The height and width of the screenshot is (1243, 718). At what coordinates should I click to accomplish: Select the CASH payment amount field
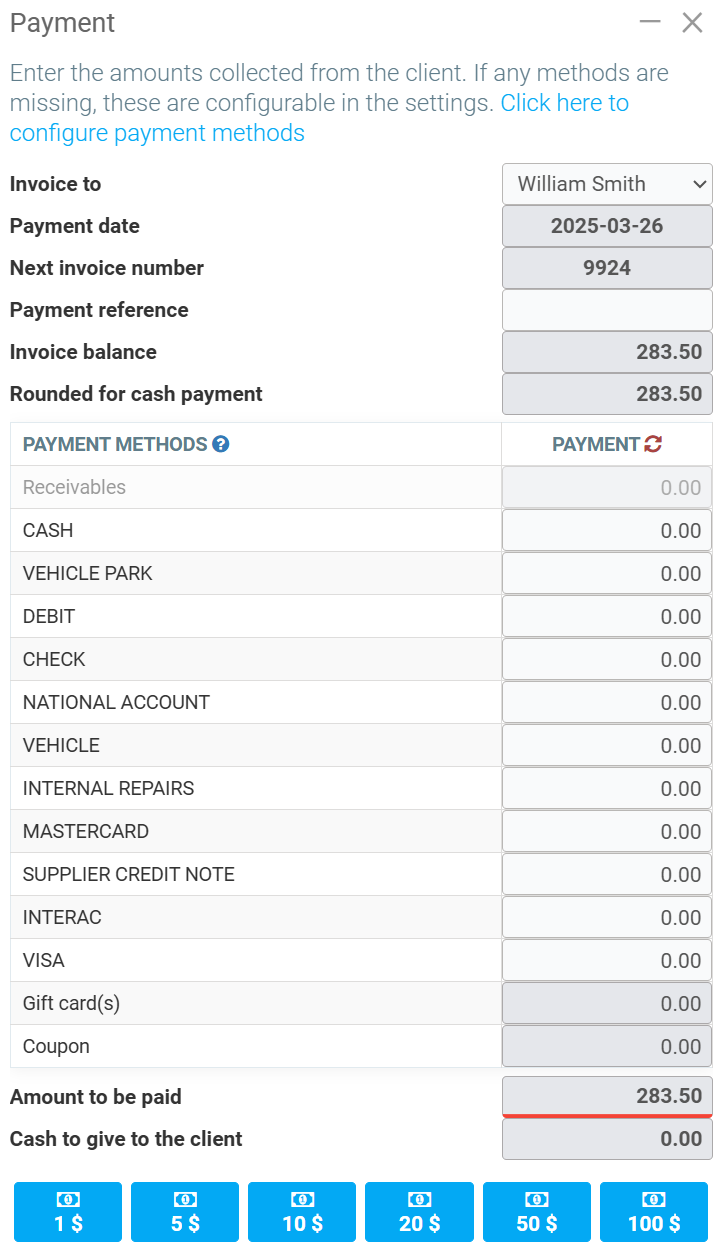click(607, 530)
